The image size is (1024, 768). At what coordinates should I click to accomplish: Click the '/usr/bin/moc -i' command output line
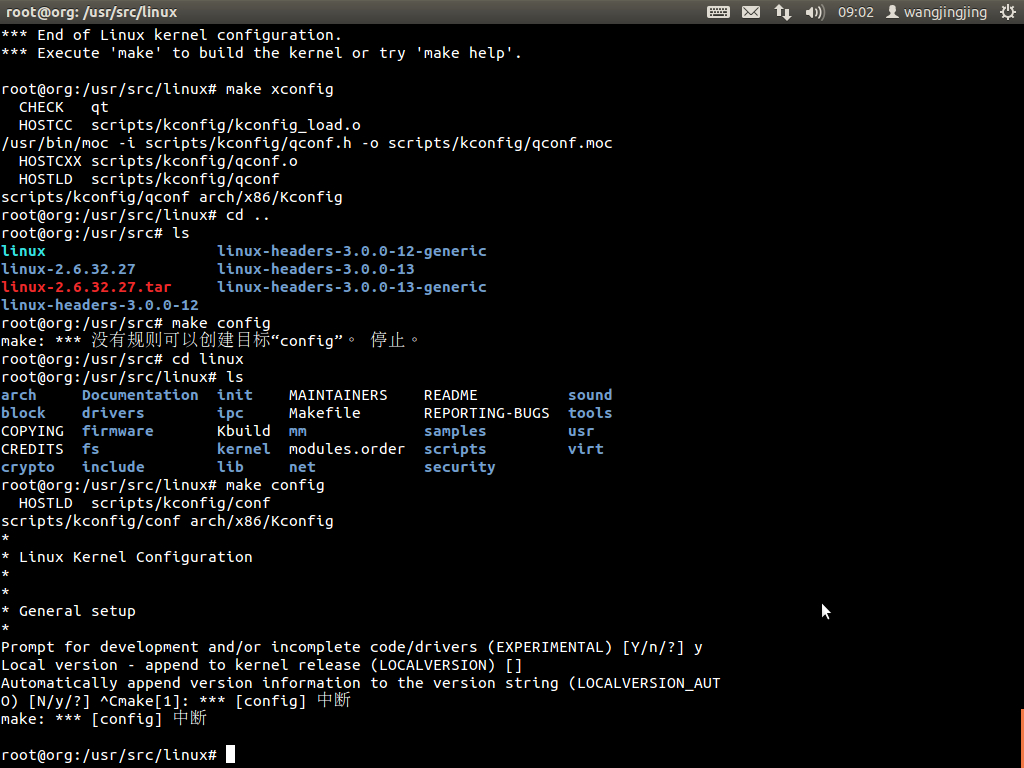tap(307, 143)
